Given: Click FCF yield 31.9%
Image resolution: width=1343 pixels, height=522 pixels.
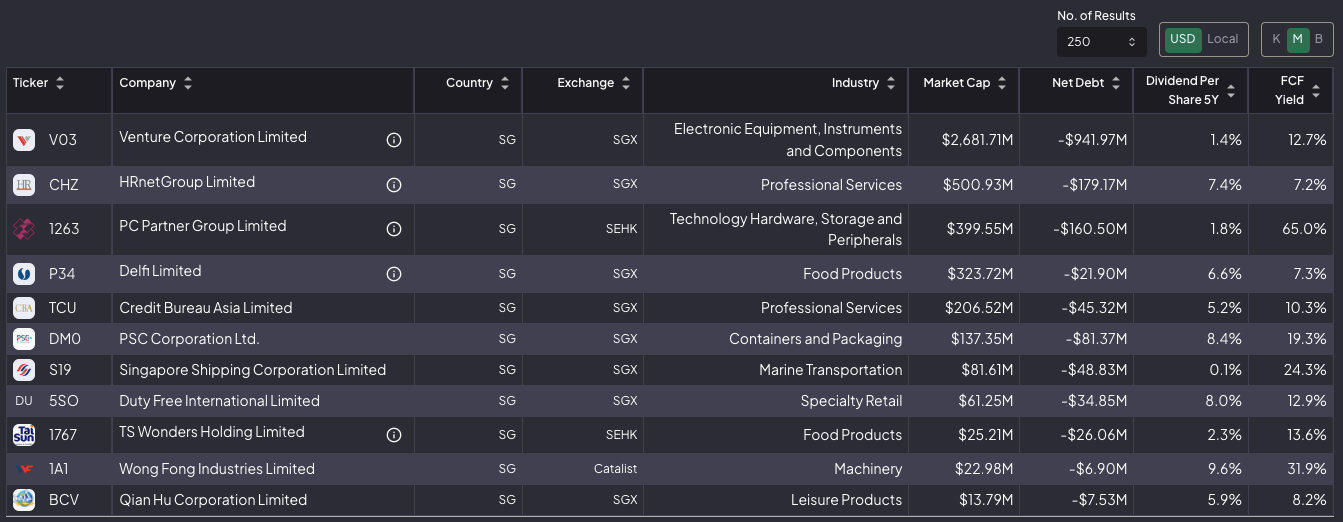Looking at the screenshot, I should tap(1305, 469).
